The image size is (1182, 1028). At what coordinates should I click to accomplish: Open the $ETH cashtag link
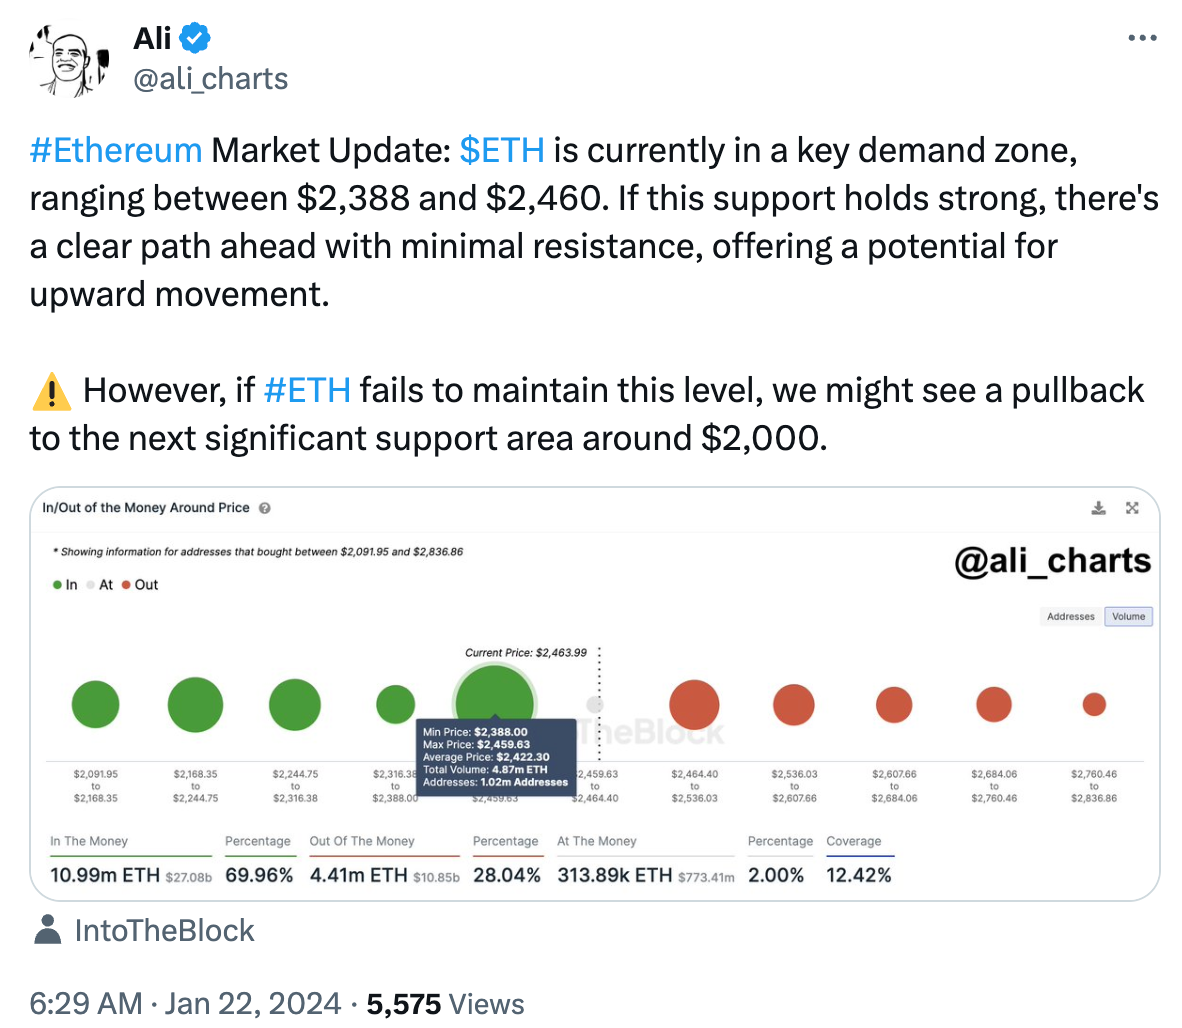502,150
